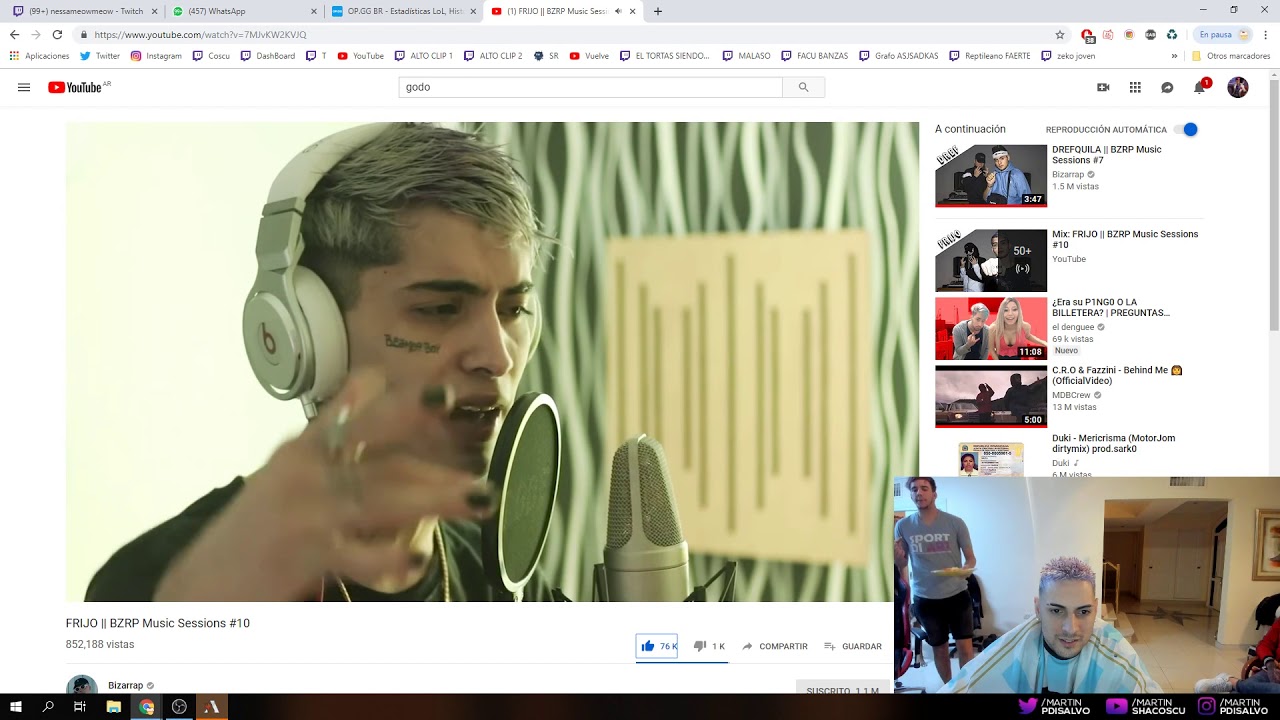Open the Instagram bookmark

[x=156, y=56]
